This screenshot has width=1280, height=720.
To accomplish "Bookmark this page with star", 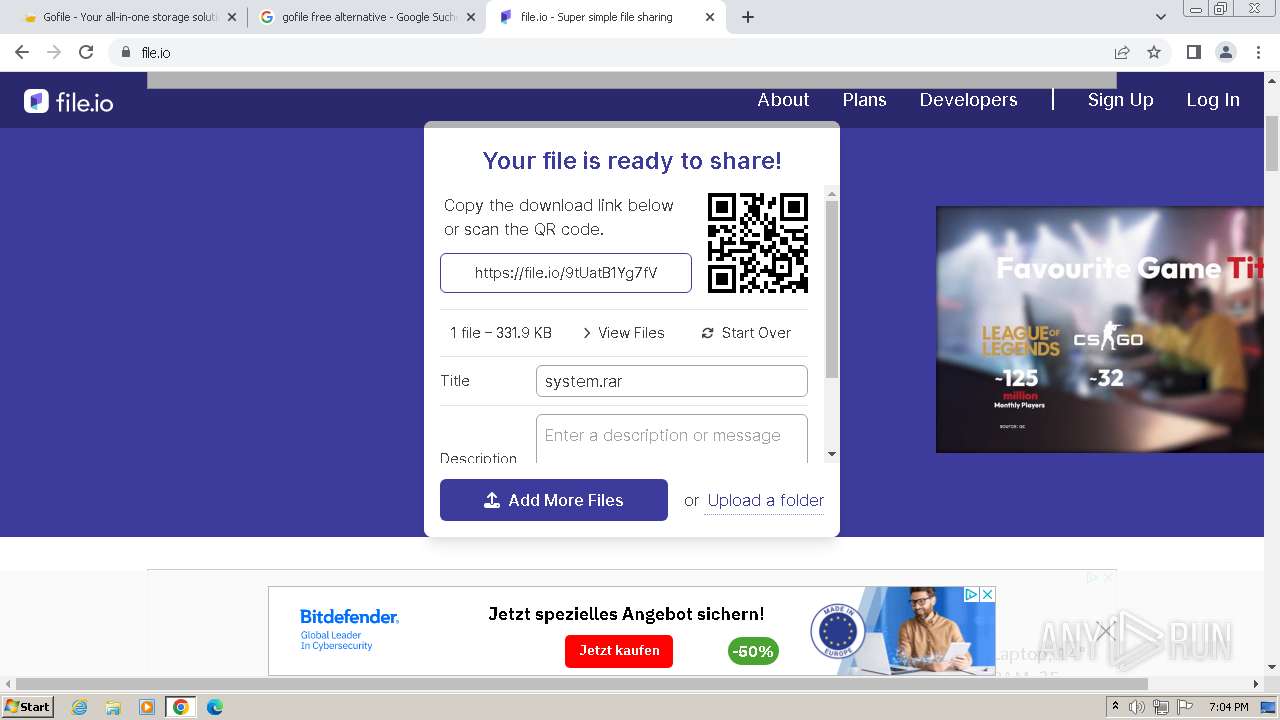I will [1154, 52].
